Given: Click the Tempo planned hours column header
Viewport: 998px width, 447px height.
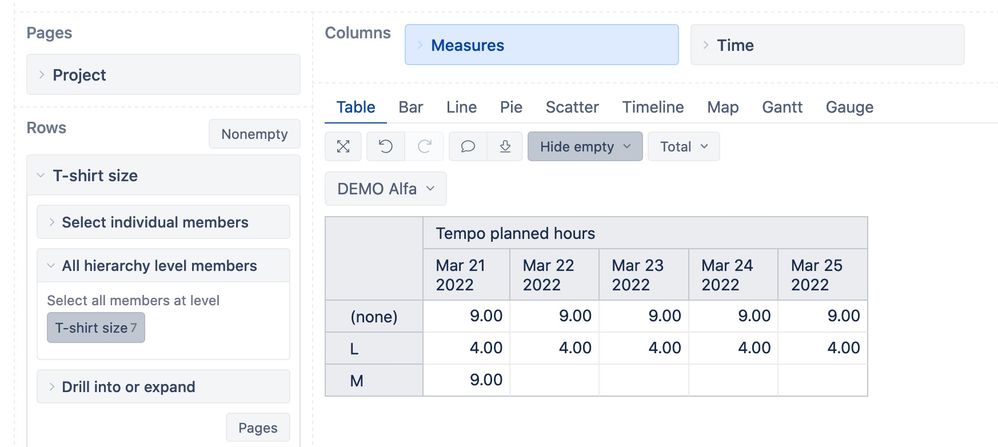Looking at the screenshot, I should click(516, 233).
